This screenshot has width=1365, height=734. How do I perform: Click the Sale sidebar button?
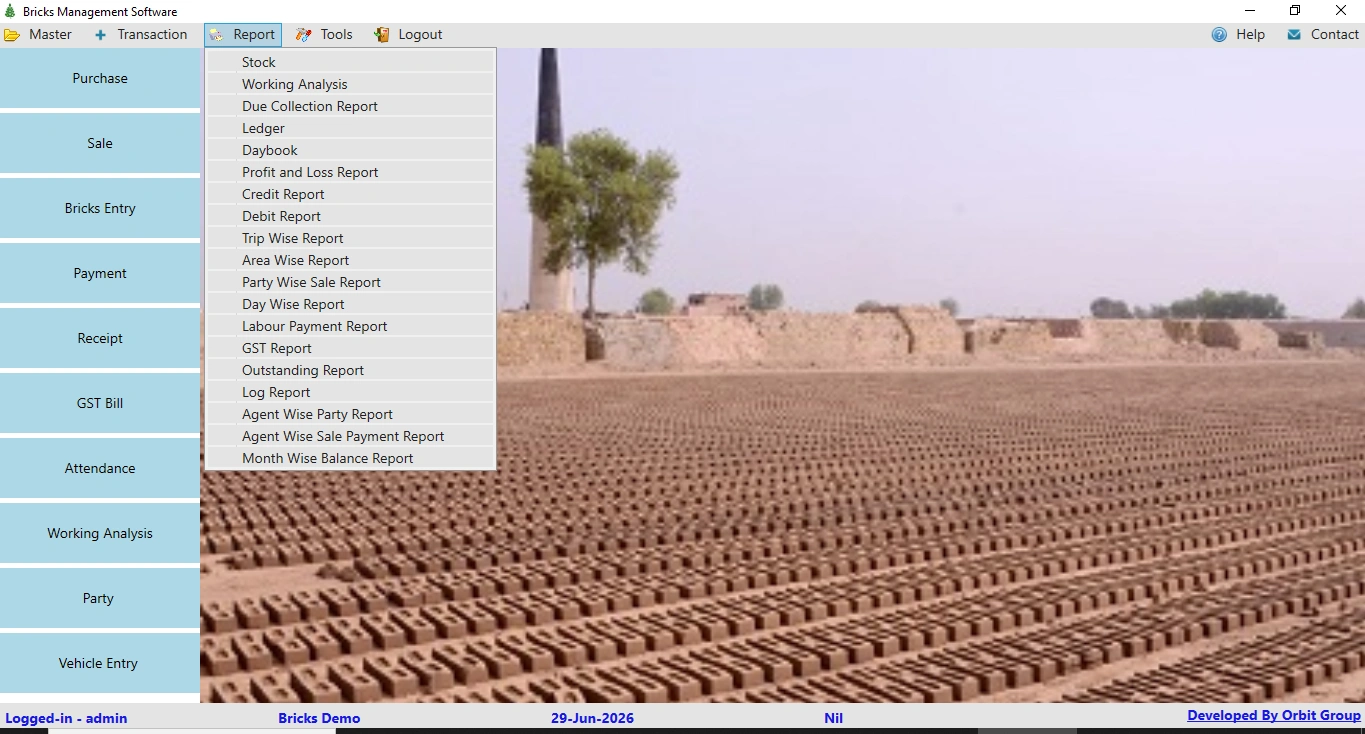100,143
